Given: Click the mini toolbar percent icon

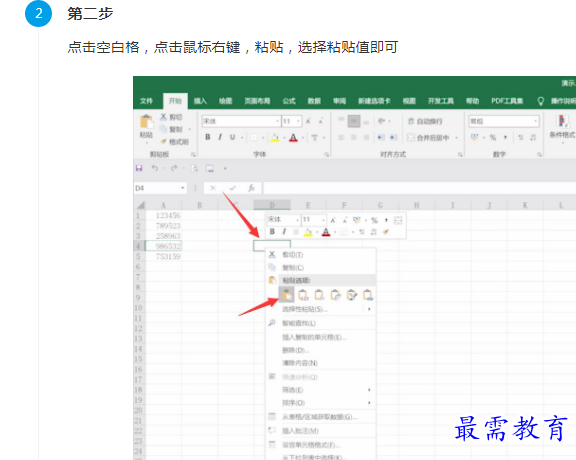Looking at the screenshot, I should pyautogui.click(x=374, y=220).
